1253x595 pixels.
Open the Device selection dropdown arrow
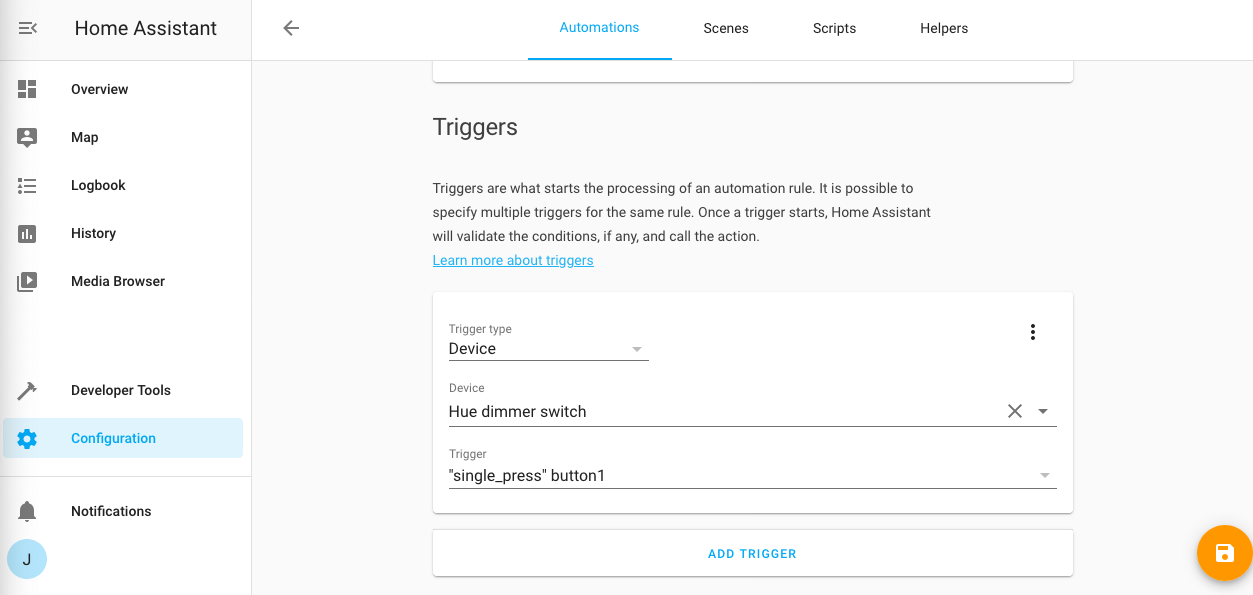pyautogui.click(x=1043, y=411)
